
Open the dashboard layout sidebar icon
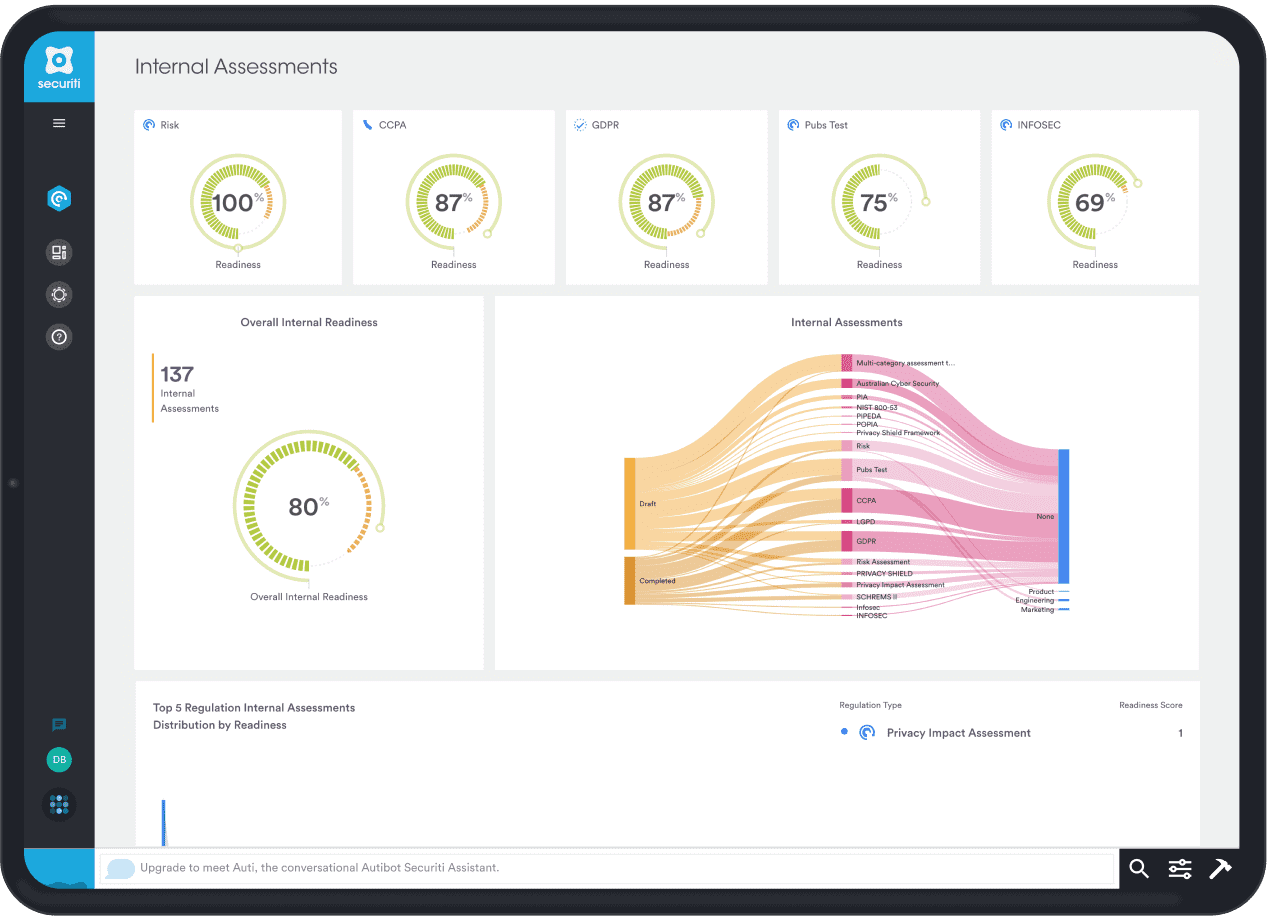point(59,252)
